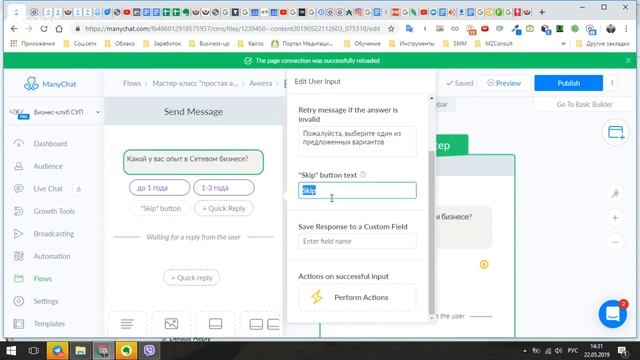Go back in browser
Screen dimensions: 640x360
pyautogui.click(x=14, y=29)
